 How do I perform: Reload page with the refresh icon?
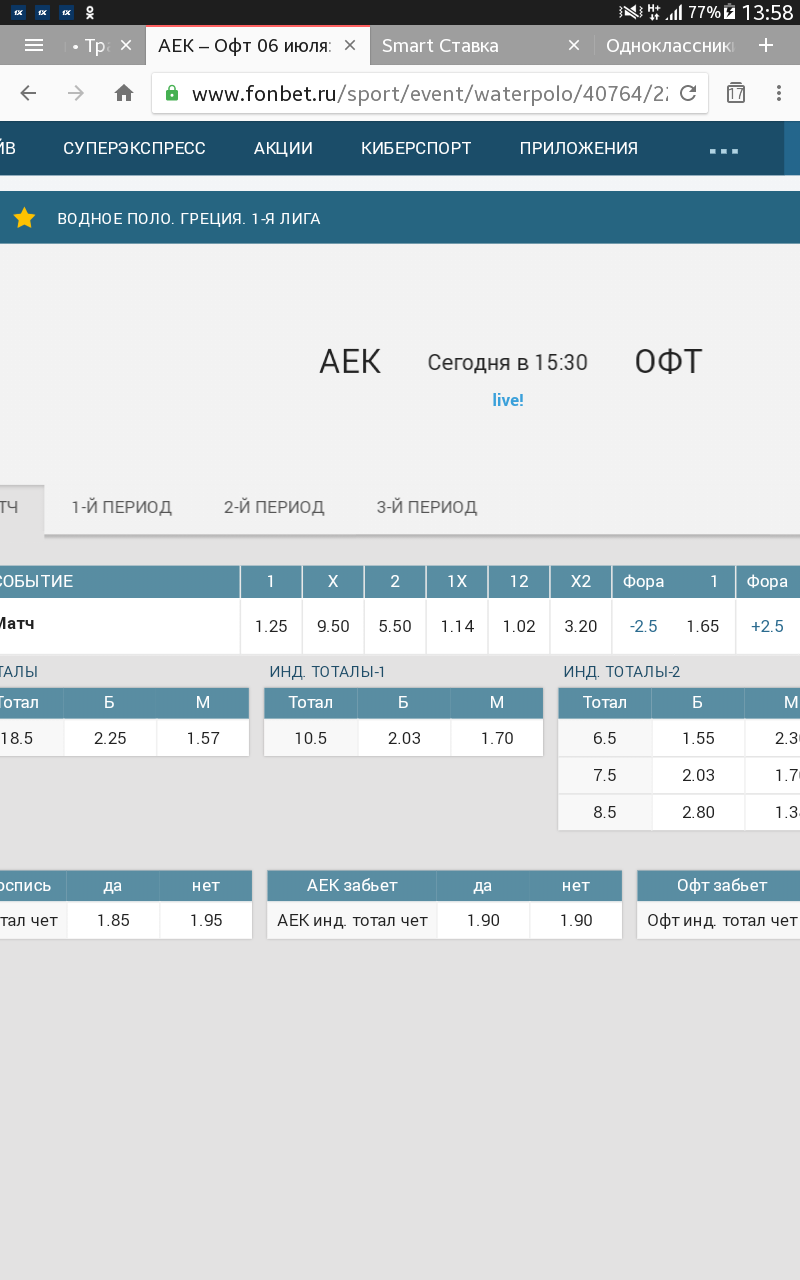[688, 93]
